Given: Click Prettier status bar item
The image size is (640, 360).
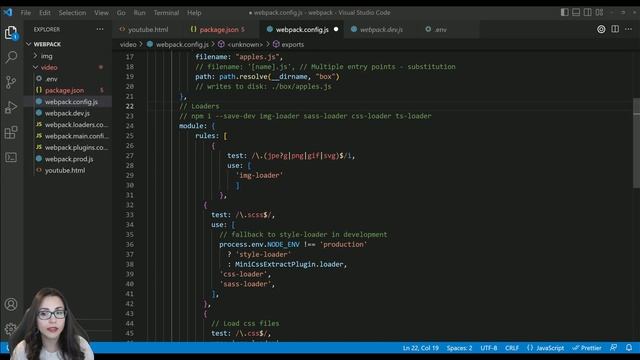Looking at the screenshot, I should click(587, 348).
